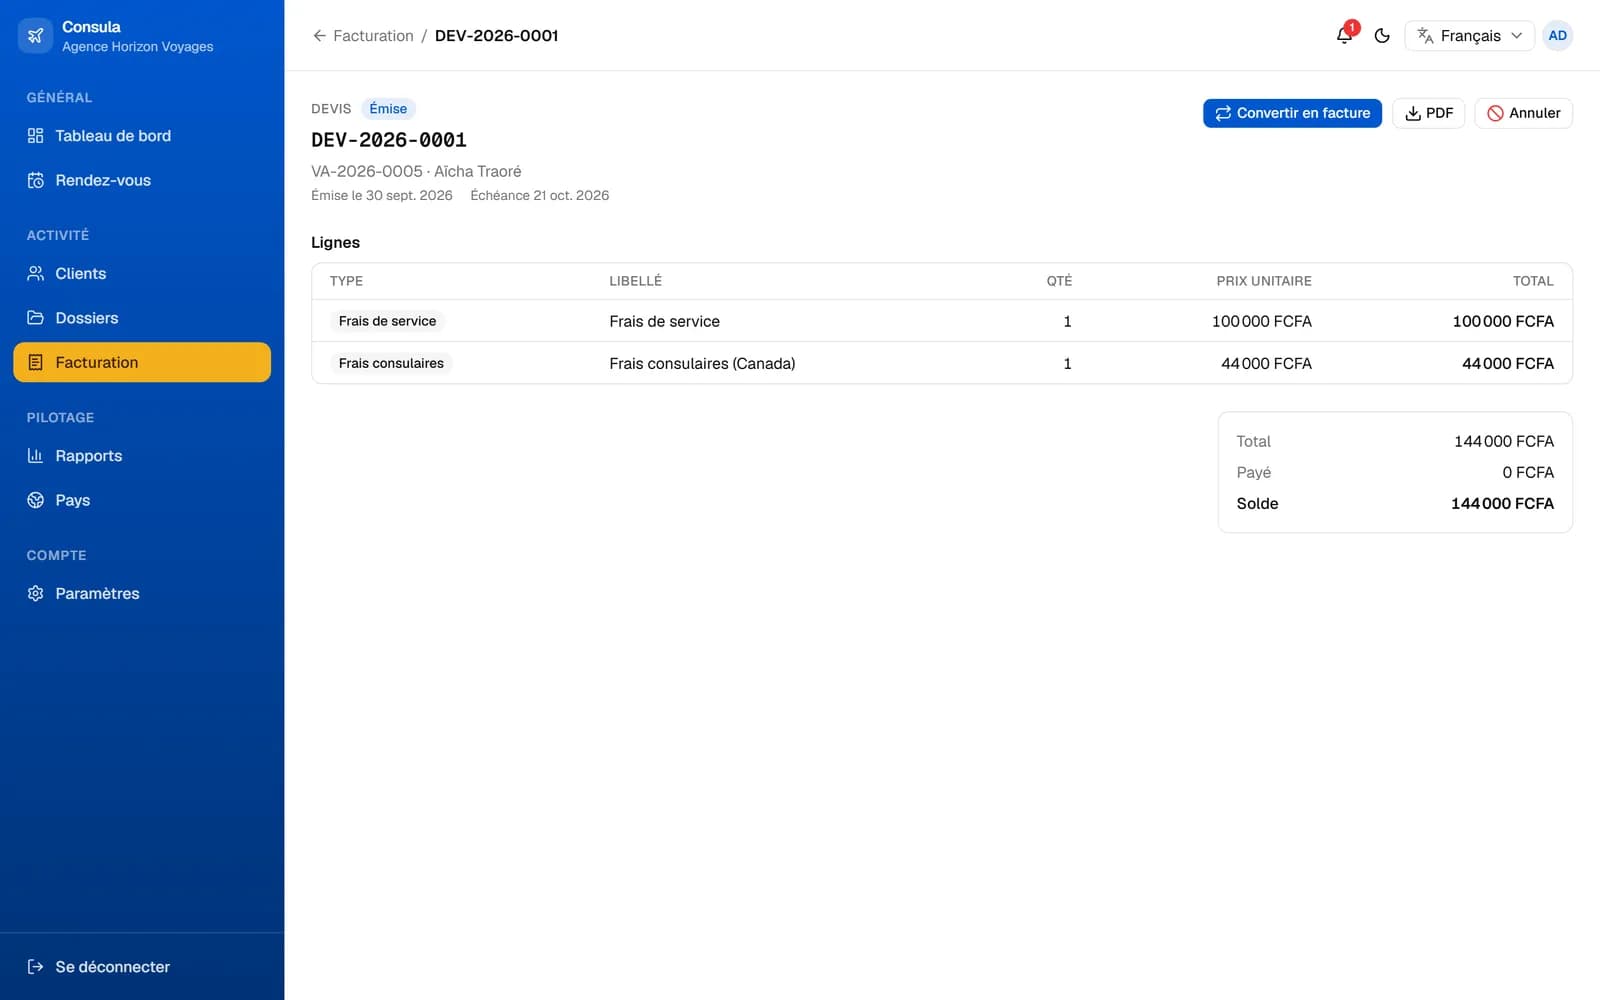1600x1000 pixels.
Task: Click the 44 000 FCFA line total
Action: pos(1507,364)
